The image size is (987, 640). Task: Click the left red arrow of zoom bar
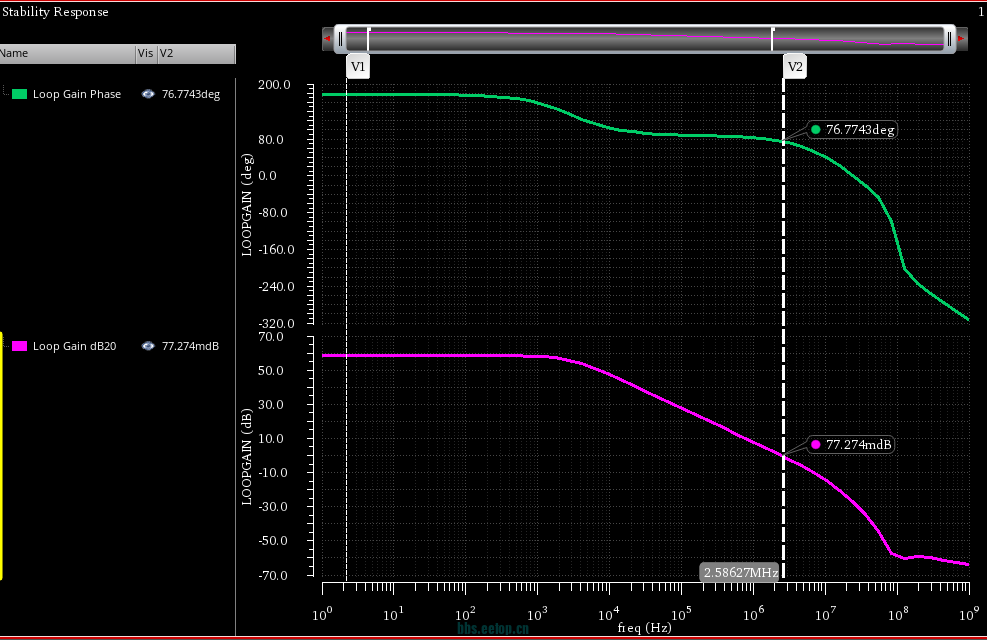[327, 39]
